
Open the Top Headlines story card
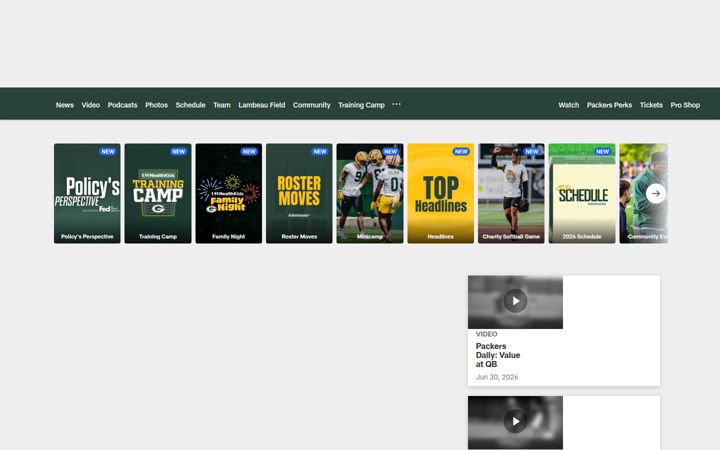pos(441,193)
